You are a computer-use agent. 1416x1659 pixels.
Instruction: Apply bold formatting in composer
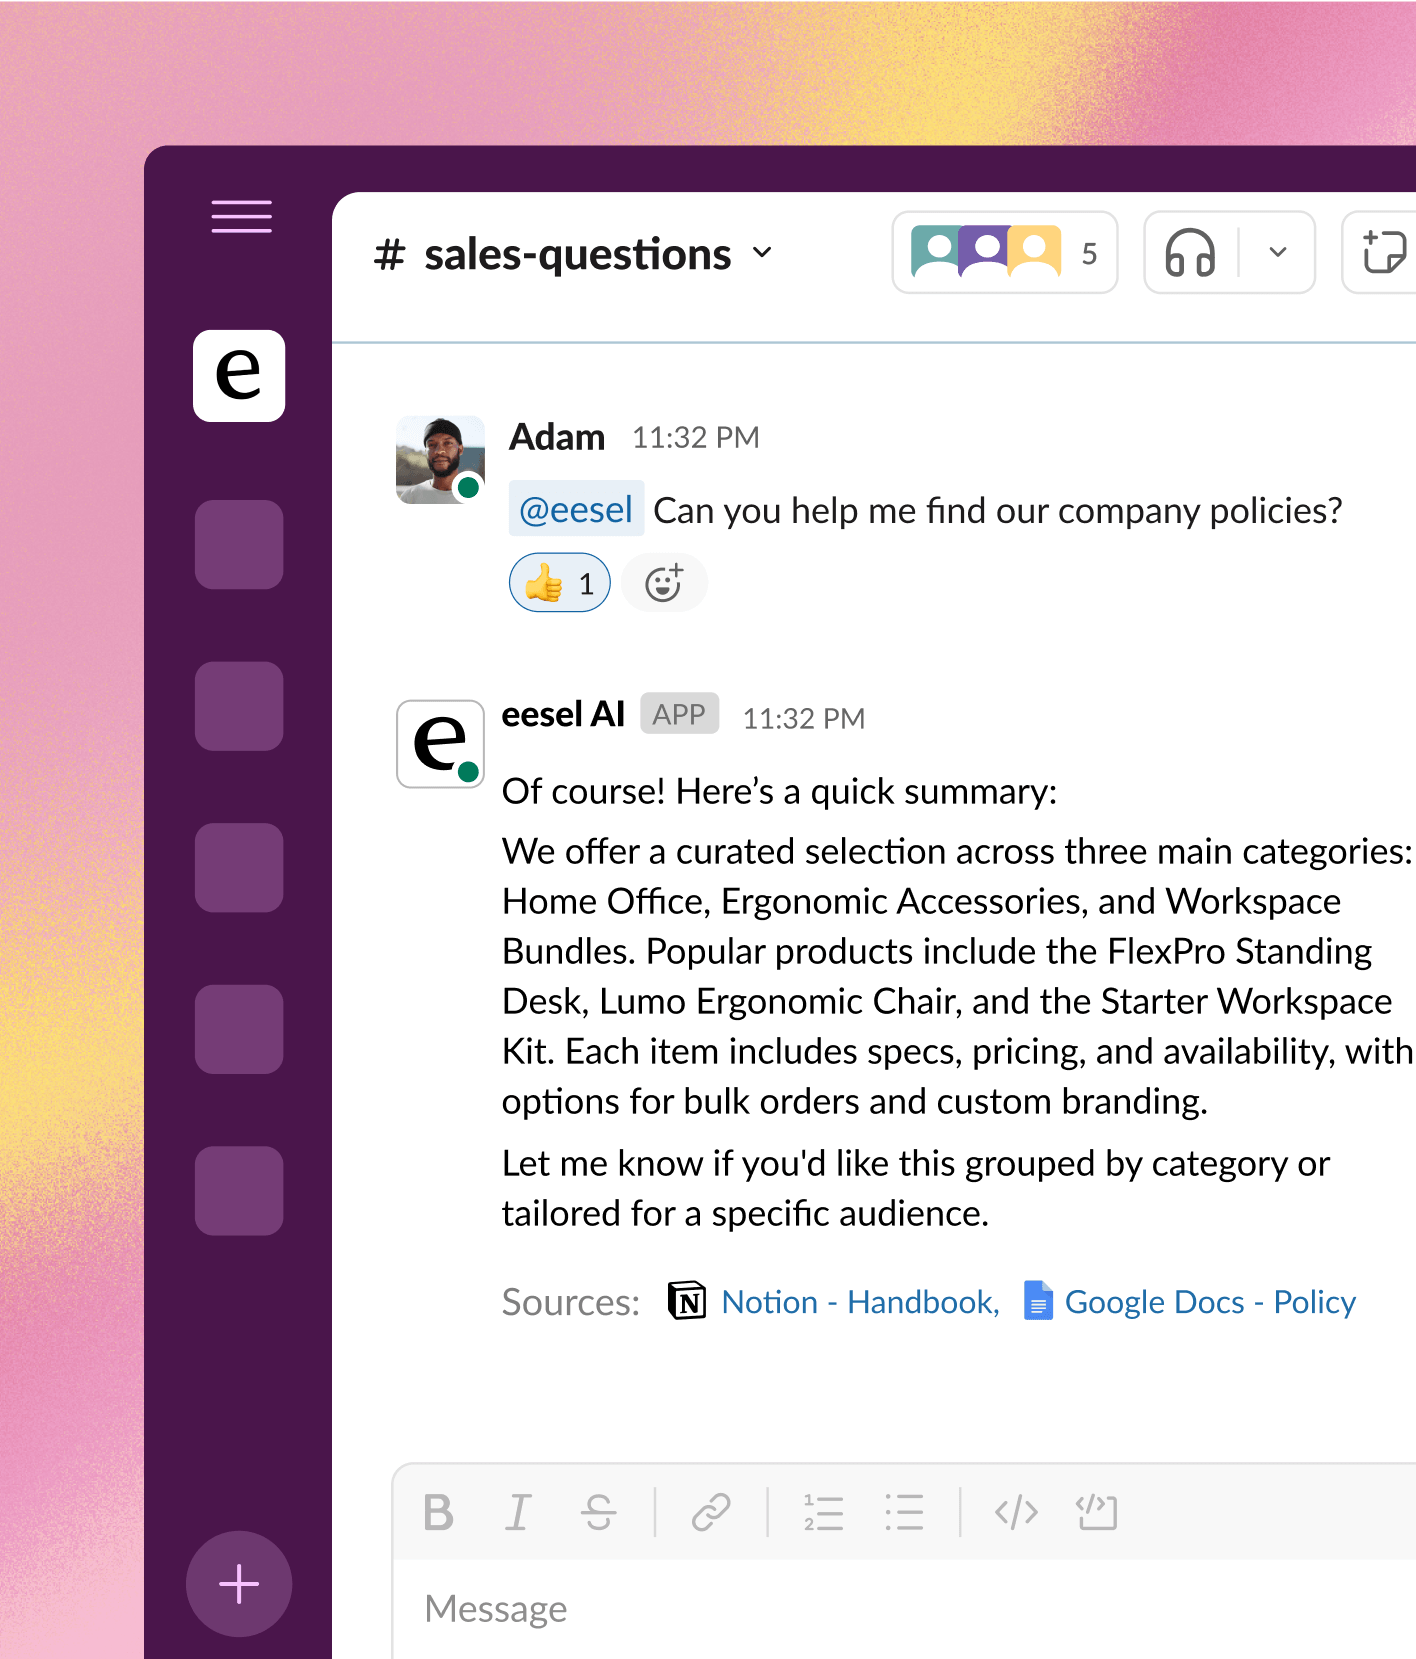click(x=438, y=1512)
